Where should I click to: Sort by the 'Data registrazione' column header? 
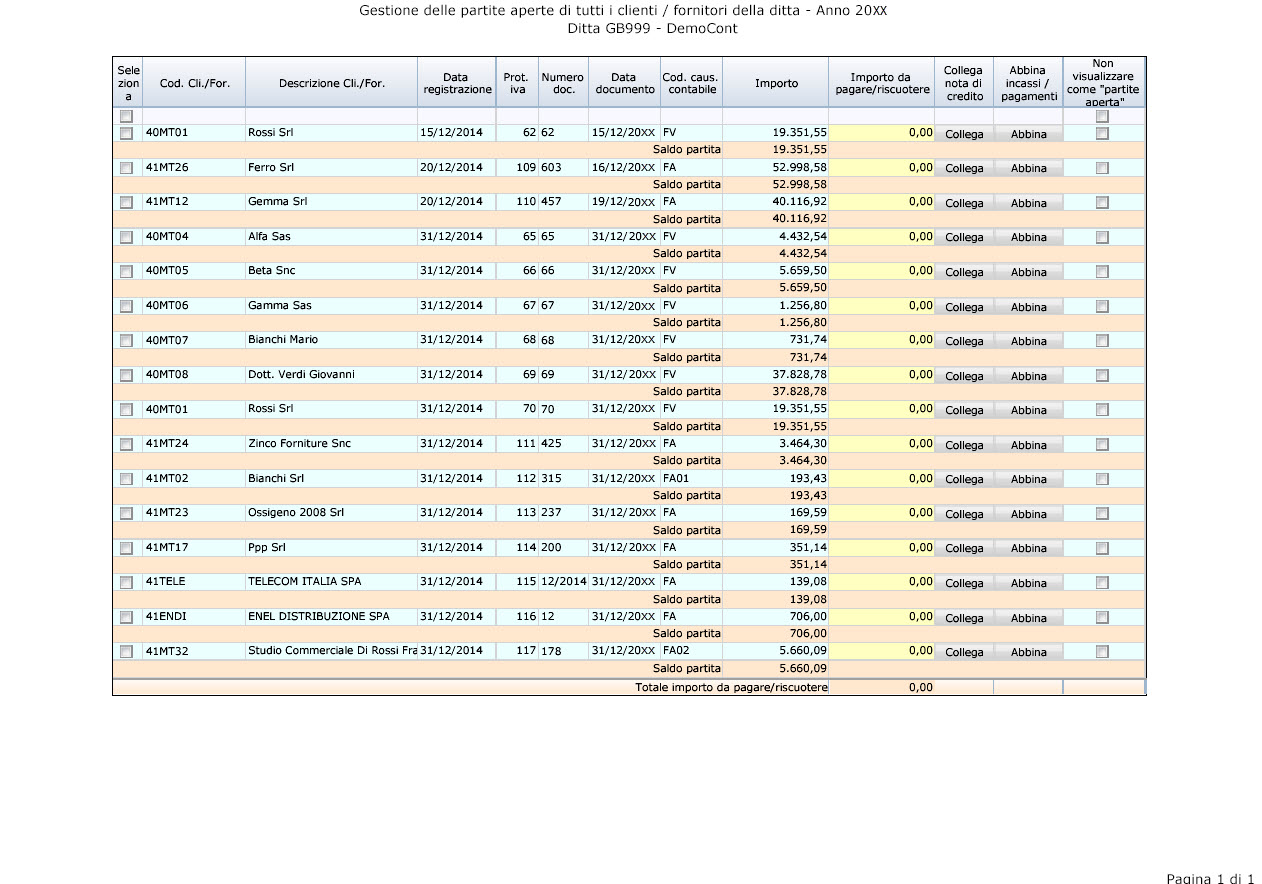coord(457,83)
